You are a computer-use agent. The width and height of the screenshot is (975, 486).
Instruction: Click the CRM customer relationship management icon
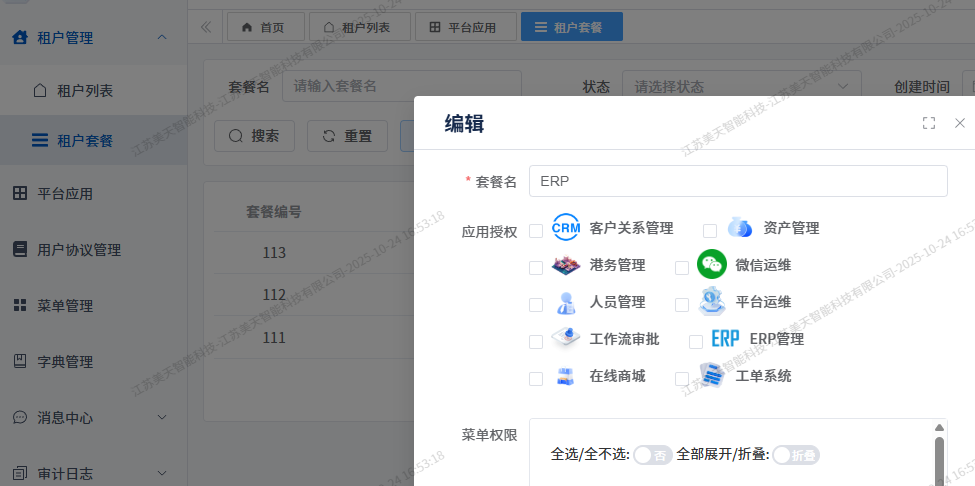click(x=566, y=228)
